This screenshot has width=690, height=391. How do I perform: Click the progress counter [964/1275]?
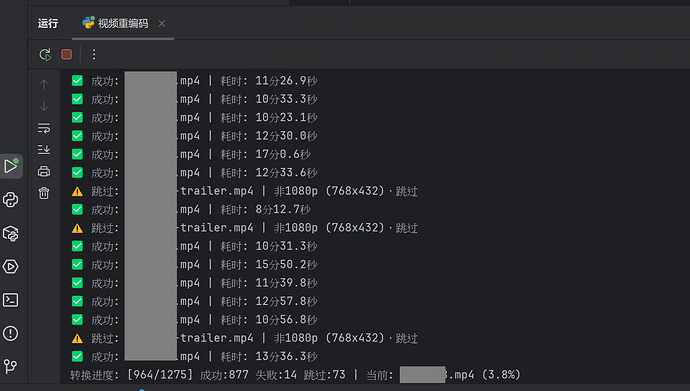click(x=160, y=375)
